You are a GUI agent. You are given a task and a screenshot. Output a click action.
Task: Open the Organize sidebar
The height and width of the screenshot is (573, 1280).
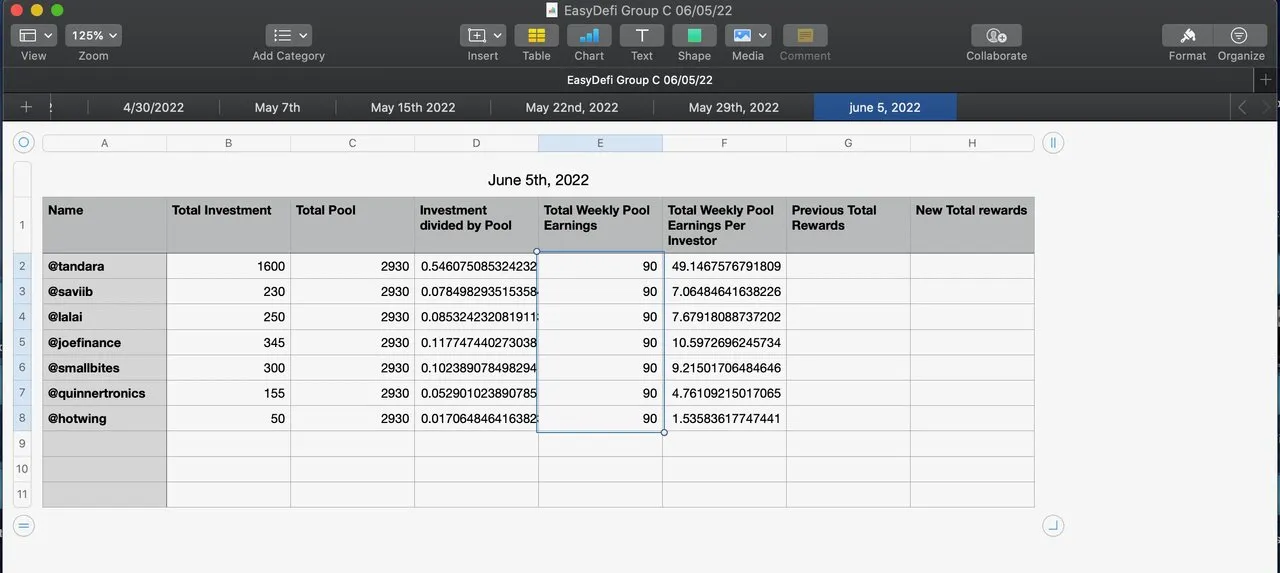point(1240,35)
